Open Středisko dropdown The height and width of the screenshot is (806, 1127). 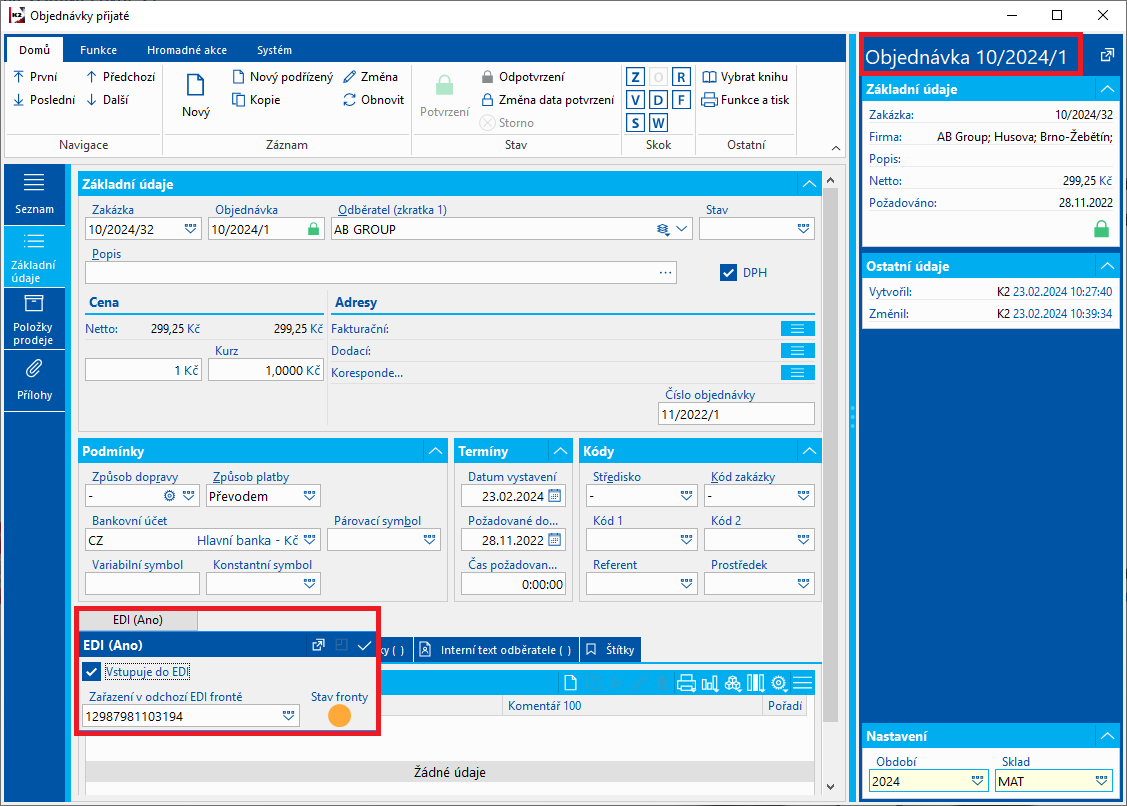[686, 496]
